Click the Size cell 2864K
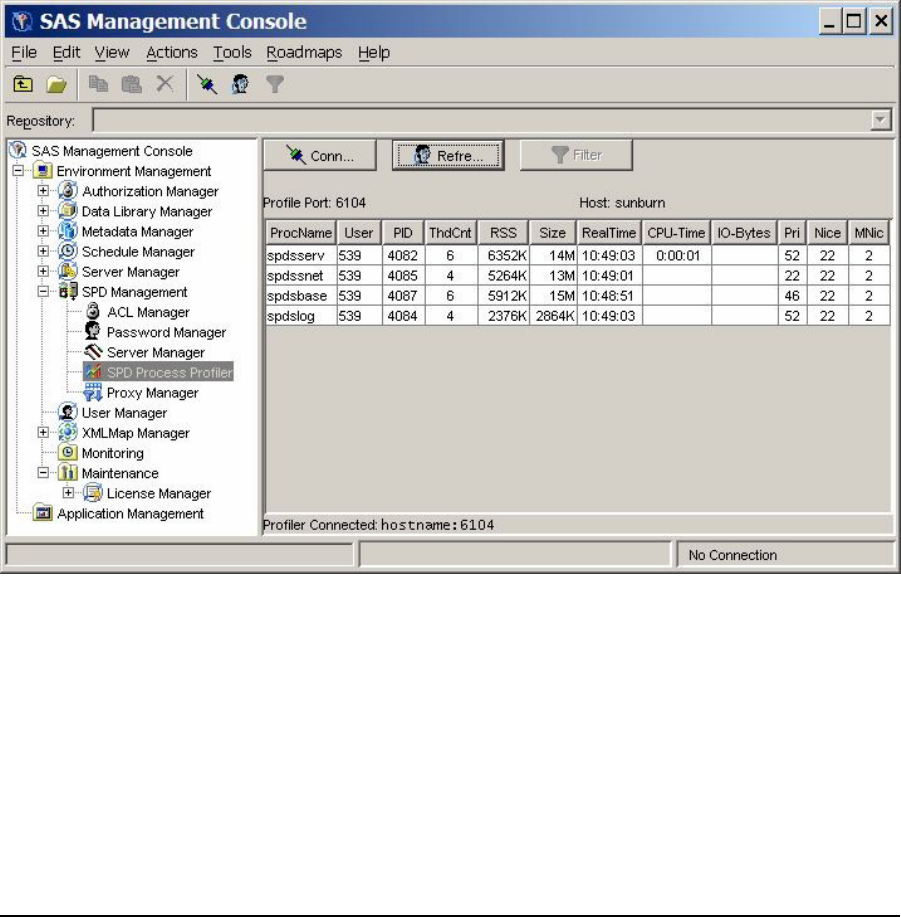Image resolution: width=901 pixels, height=917 pixels. click(x=554, y=316)
